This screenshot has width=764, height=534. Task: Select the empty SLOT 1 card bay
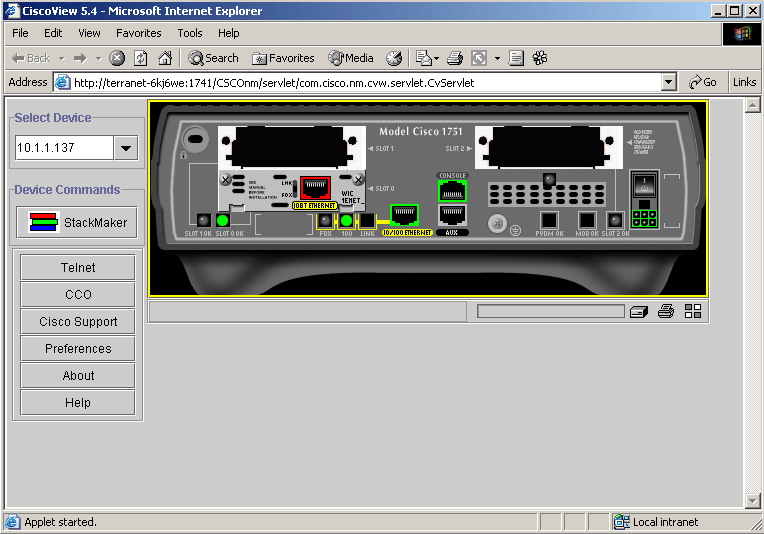[291, 147]
